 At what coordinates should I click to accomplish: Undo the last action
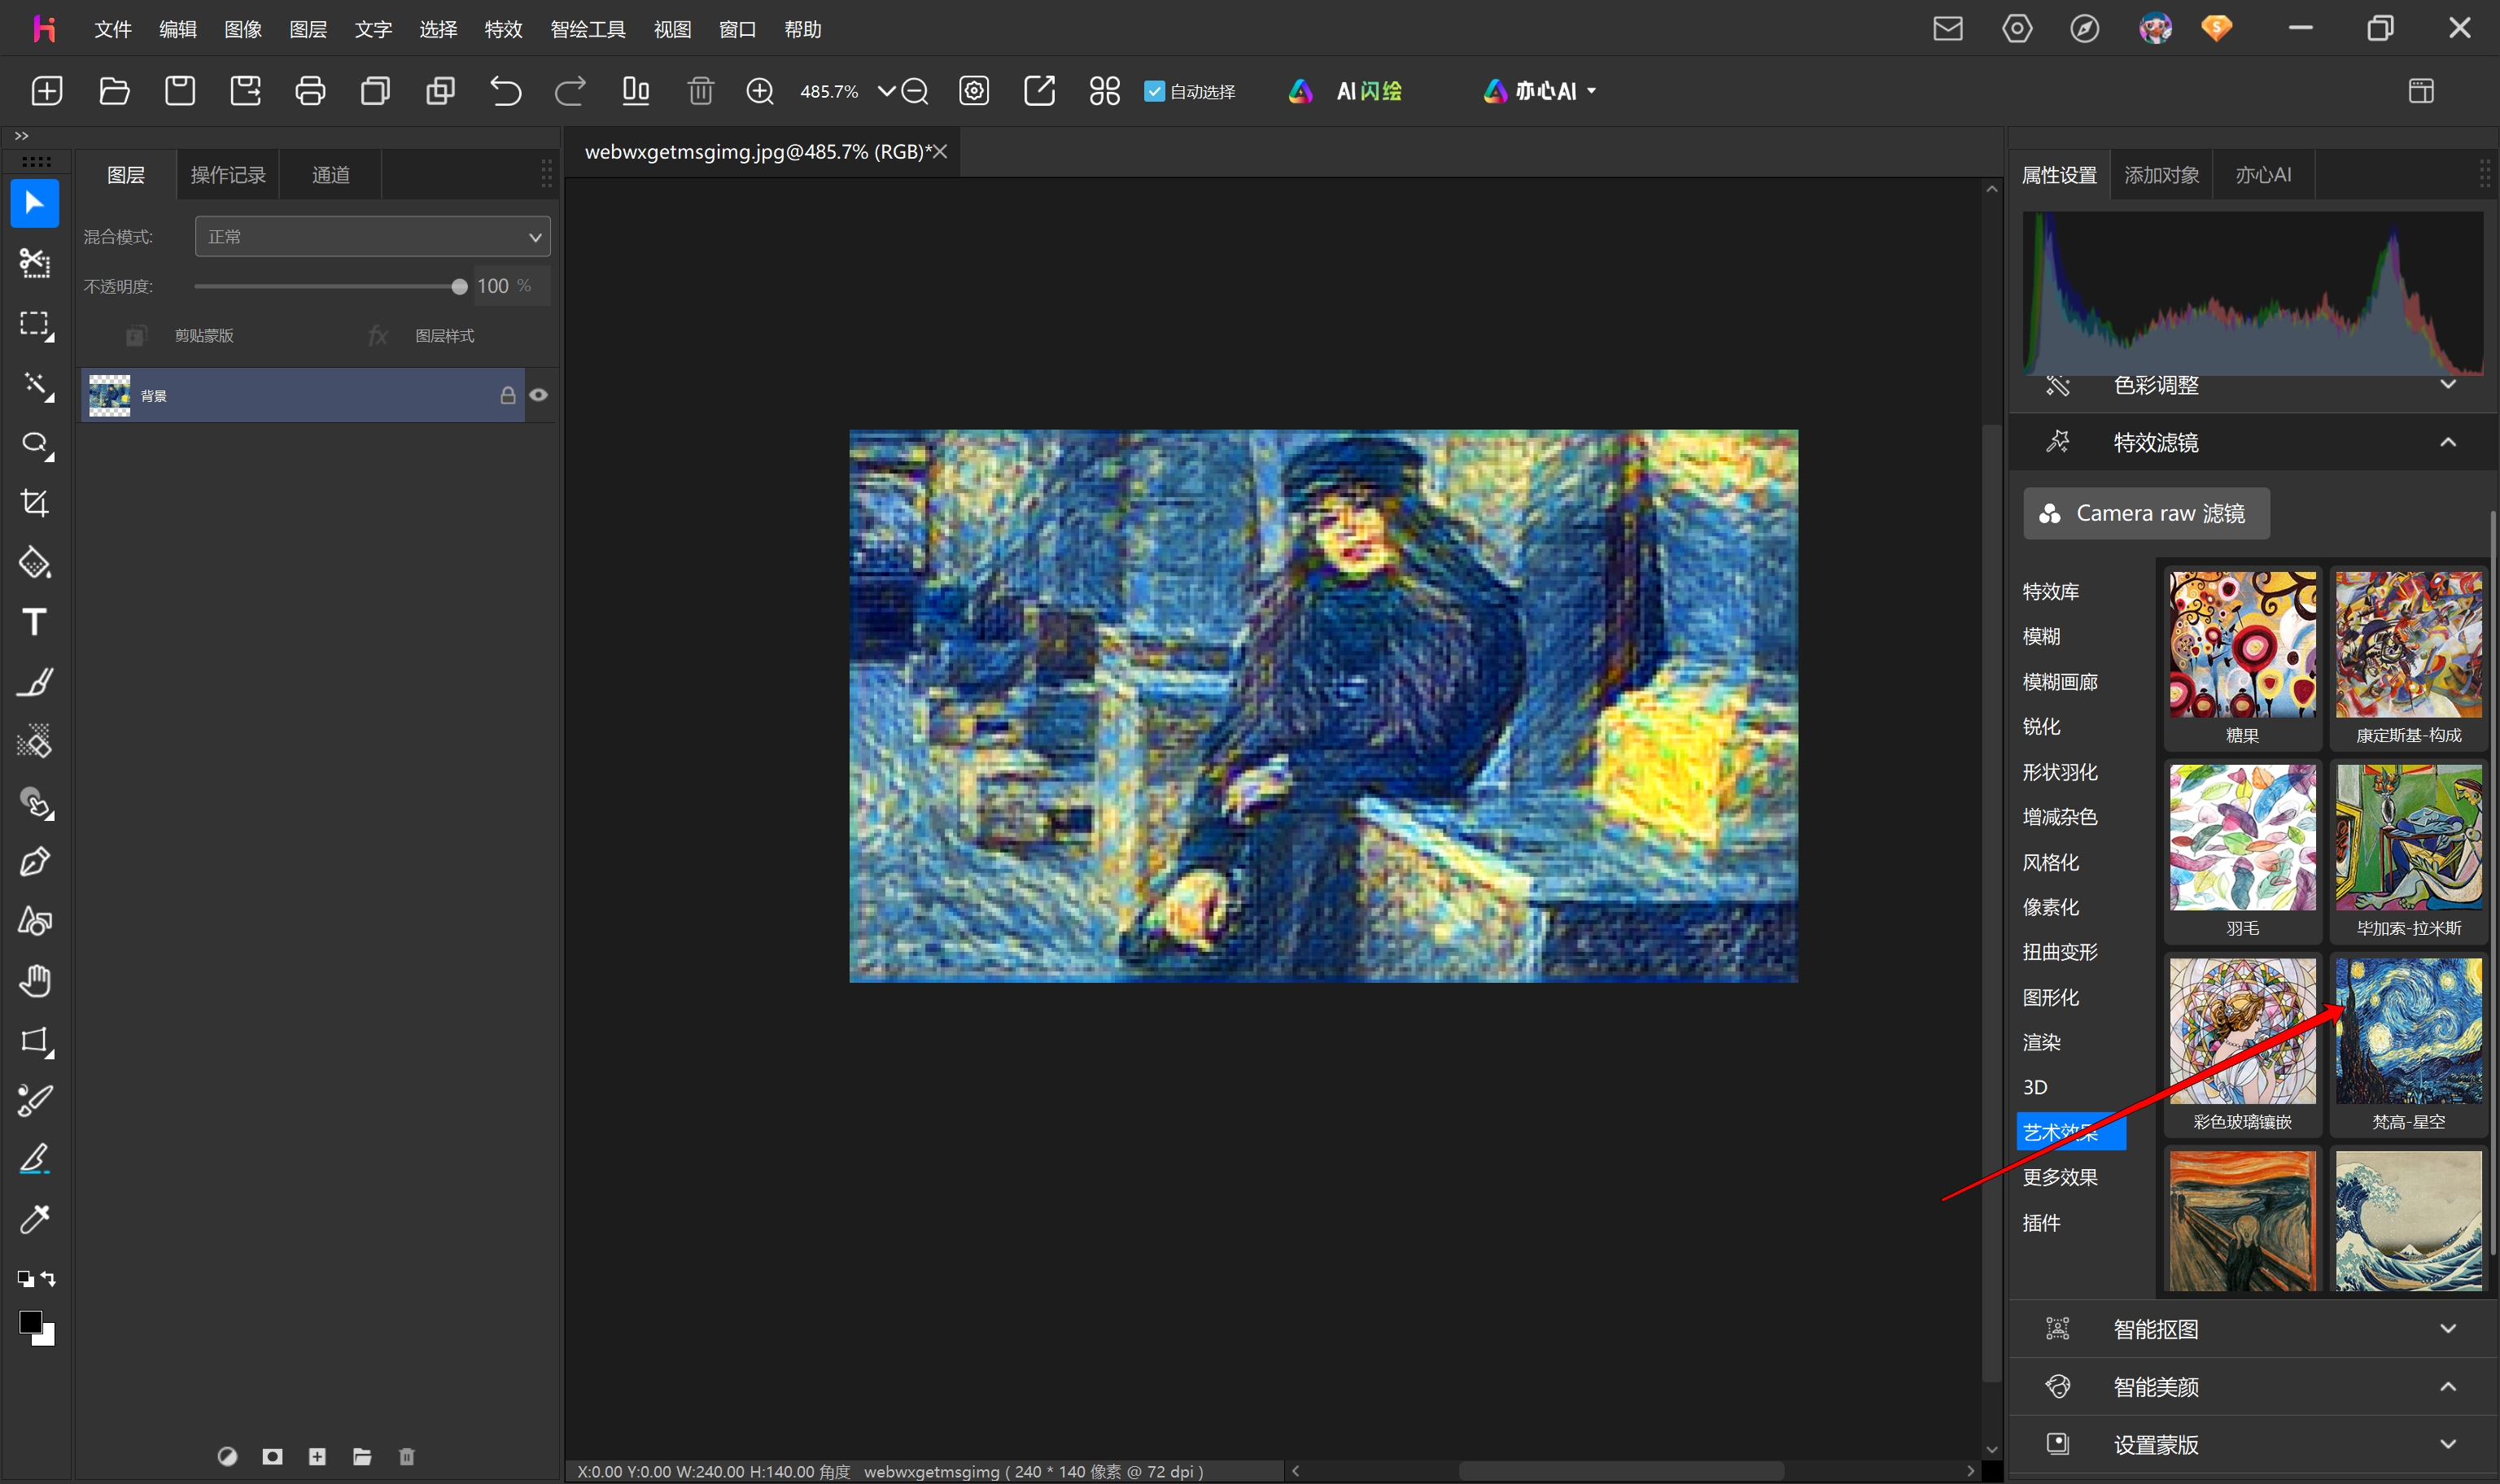[506, 91]
